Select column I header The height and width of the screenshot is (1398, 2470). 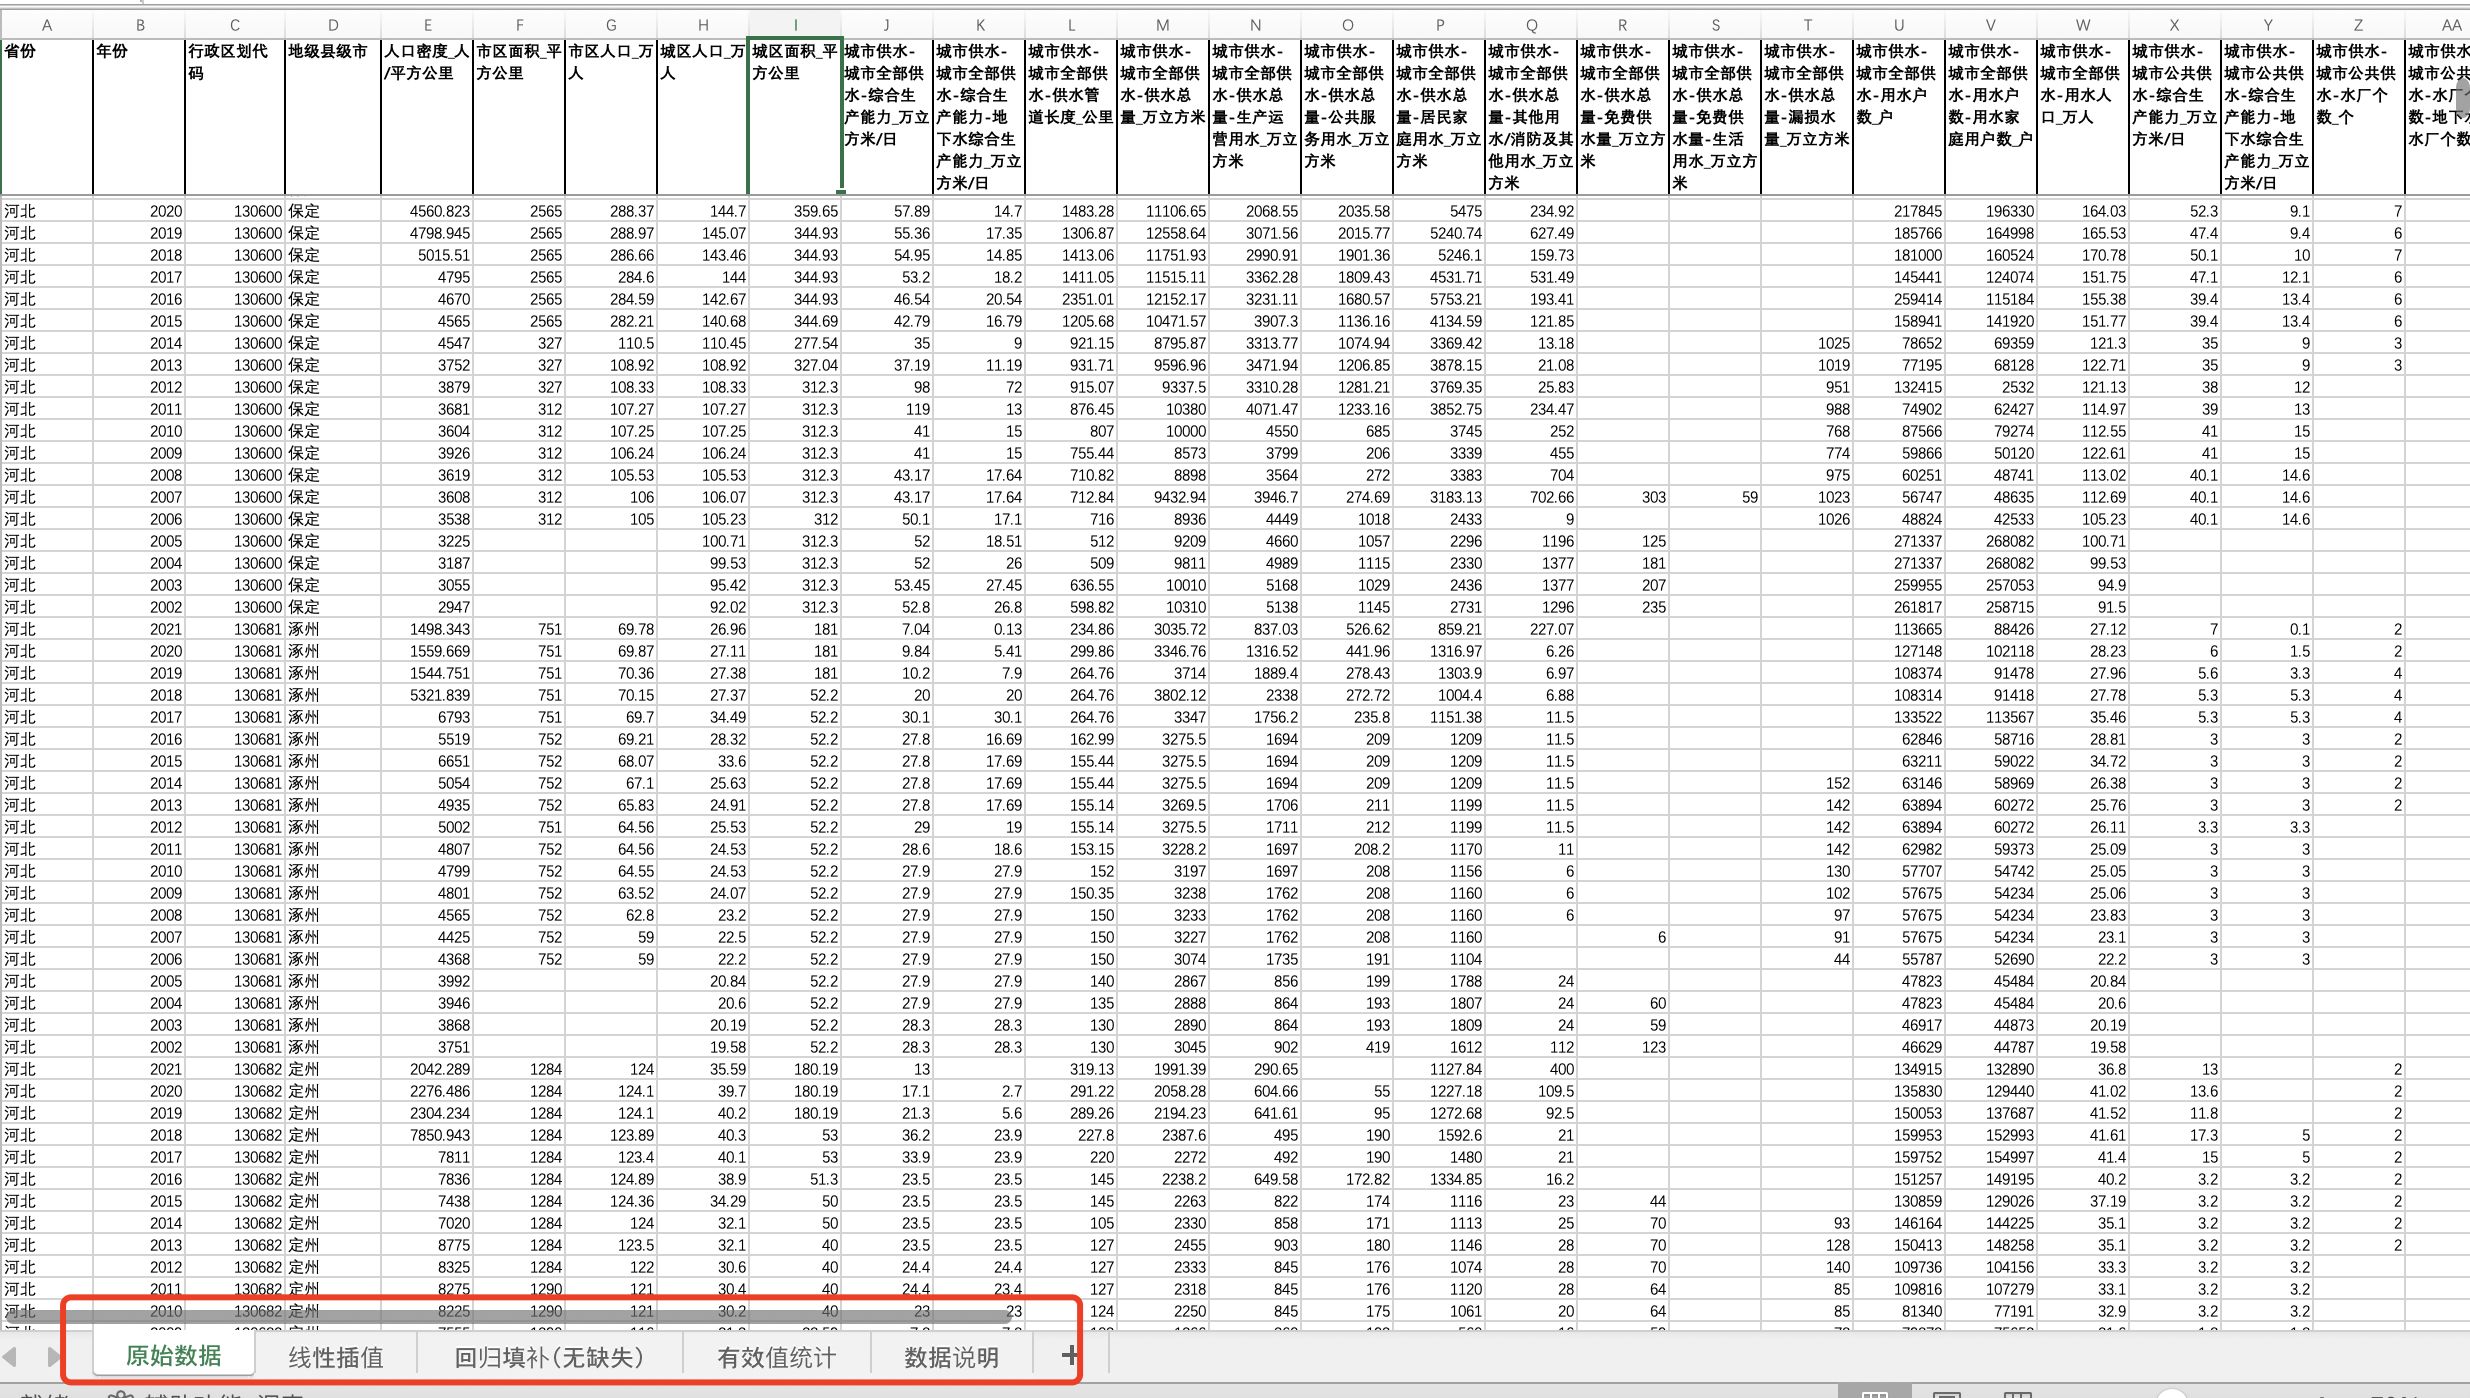tap(795, 25)
